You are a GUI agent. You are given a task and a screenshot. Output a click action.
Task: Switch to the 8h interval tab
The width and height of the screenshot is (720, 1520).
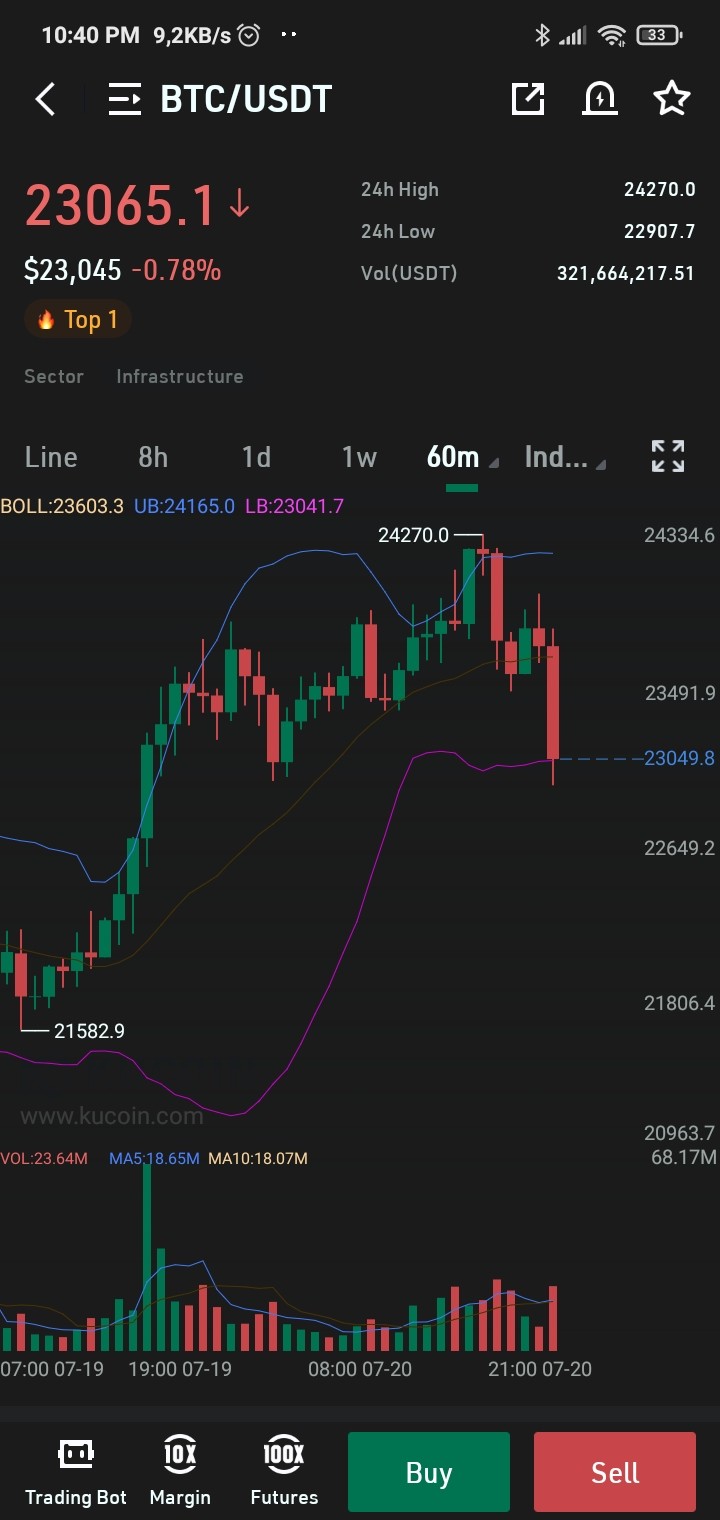[153, 457]
